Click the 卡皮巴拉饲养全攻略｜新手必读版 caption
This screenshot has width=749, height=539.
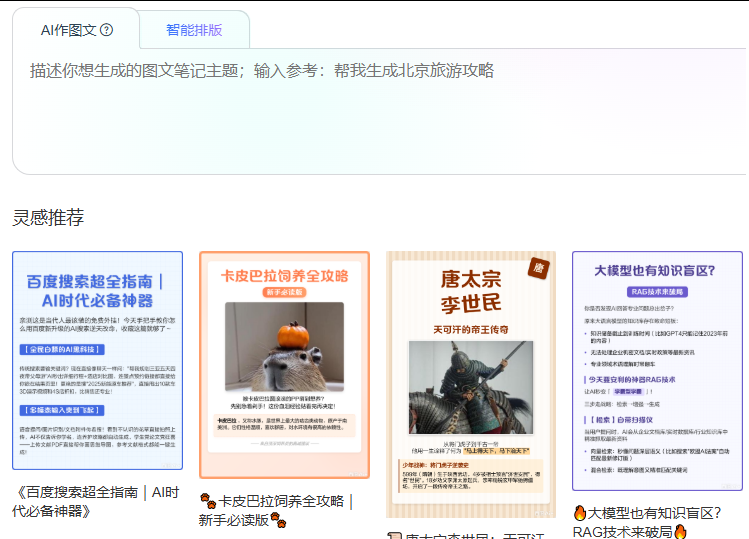pyautogui.click(x=276, y=510)
